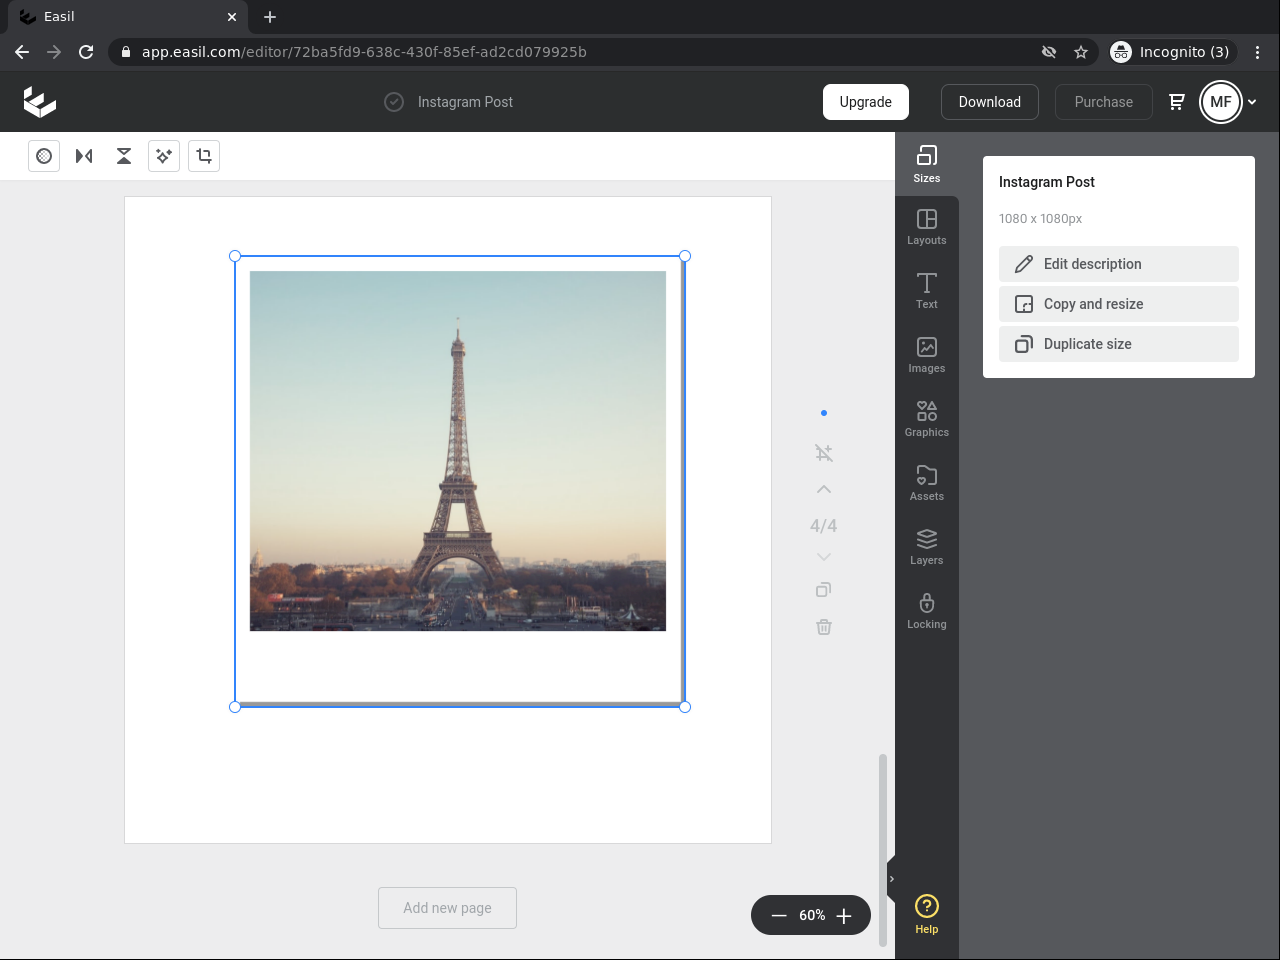
Task: Select the Eiffel Tower image
Action: (458, 451)
